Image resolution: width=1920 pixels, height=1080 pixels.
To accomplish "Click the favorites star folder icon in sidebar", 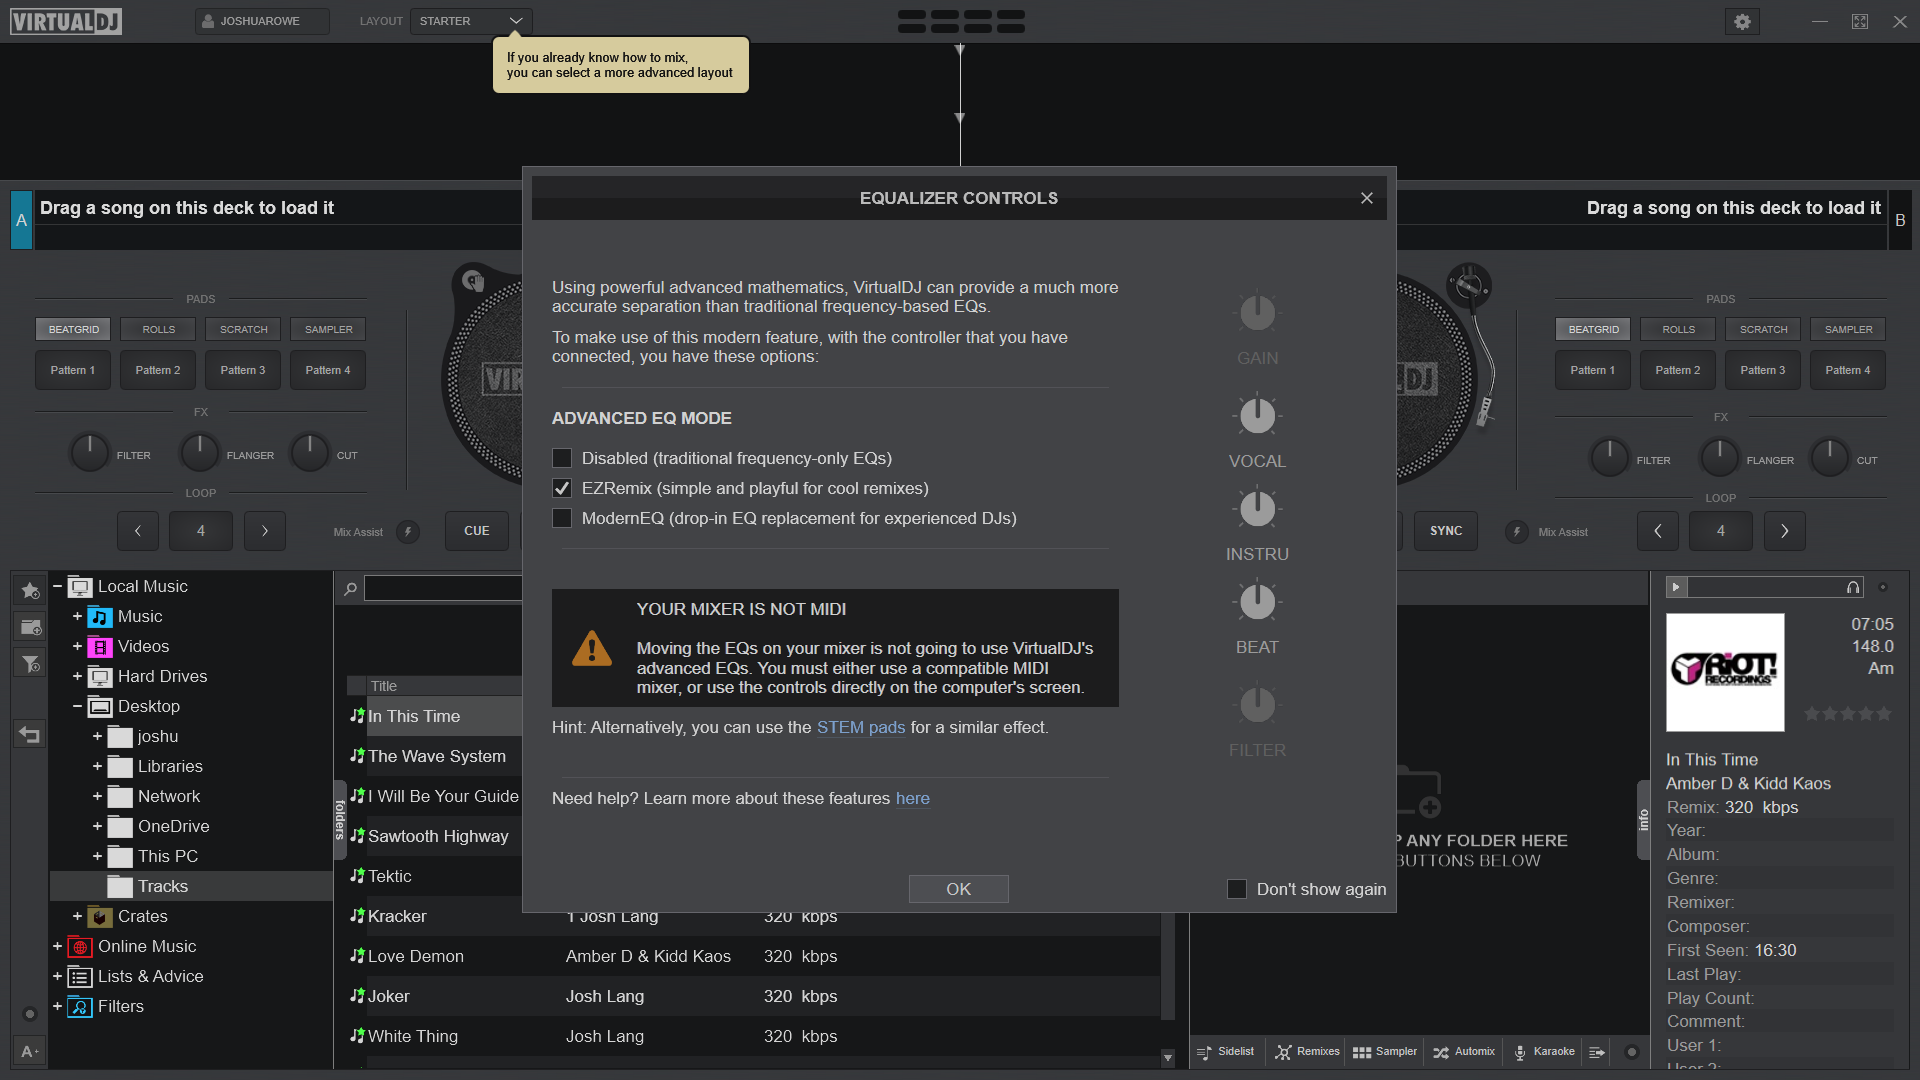I will click(30, 590).
